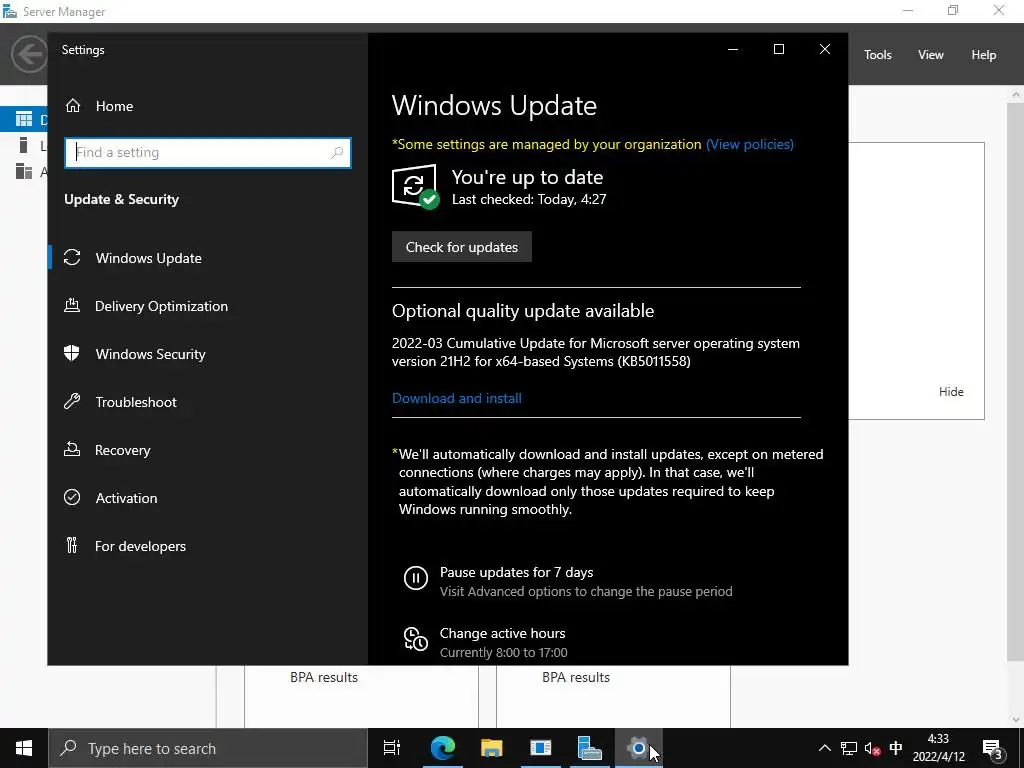Click the search magnifier in Find a setting
Screen dimensions: 1024x768
point(337,153)
